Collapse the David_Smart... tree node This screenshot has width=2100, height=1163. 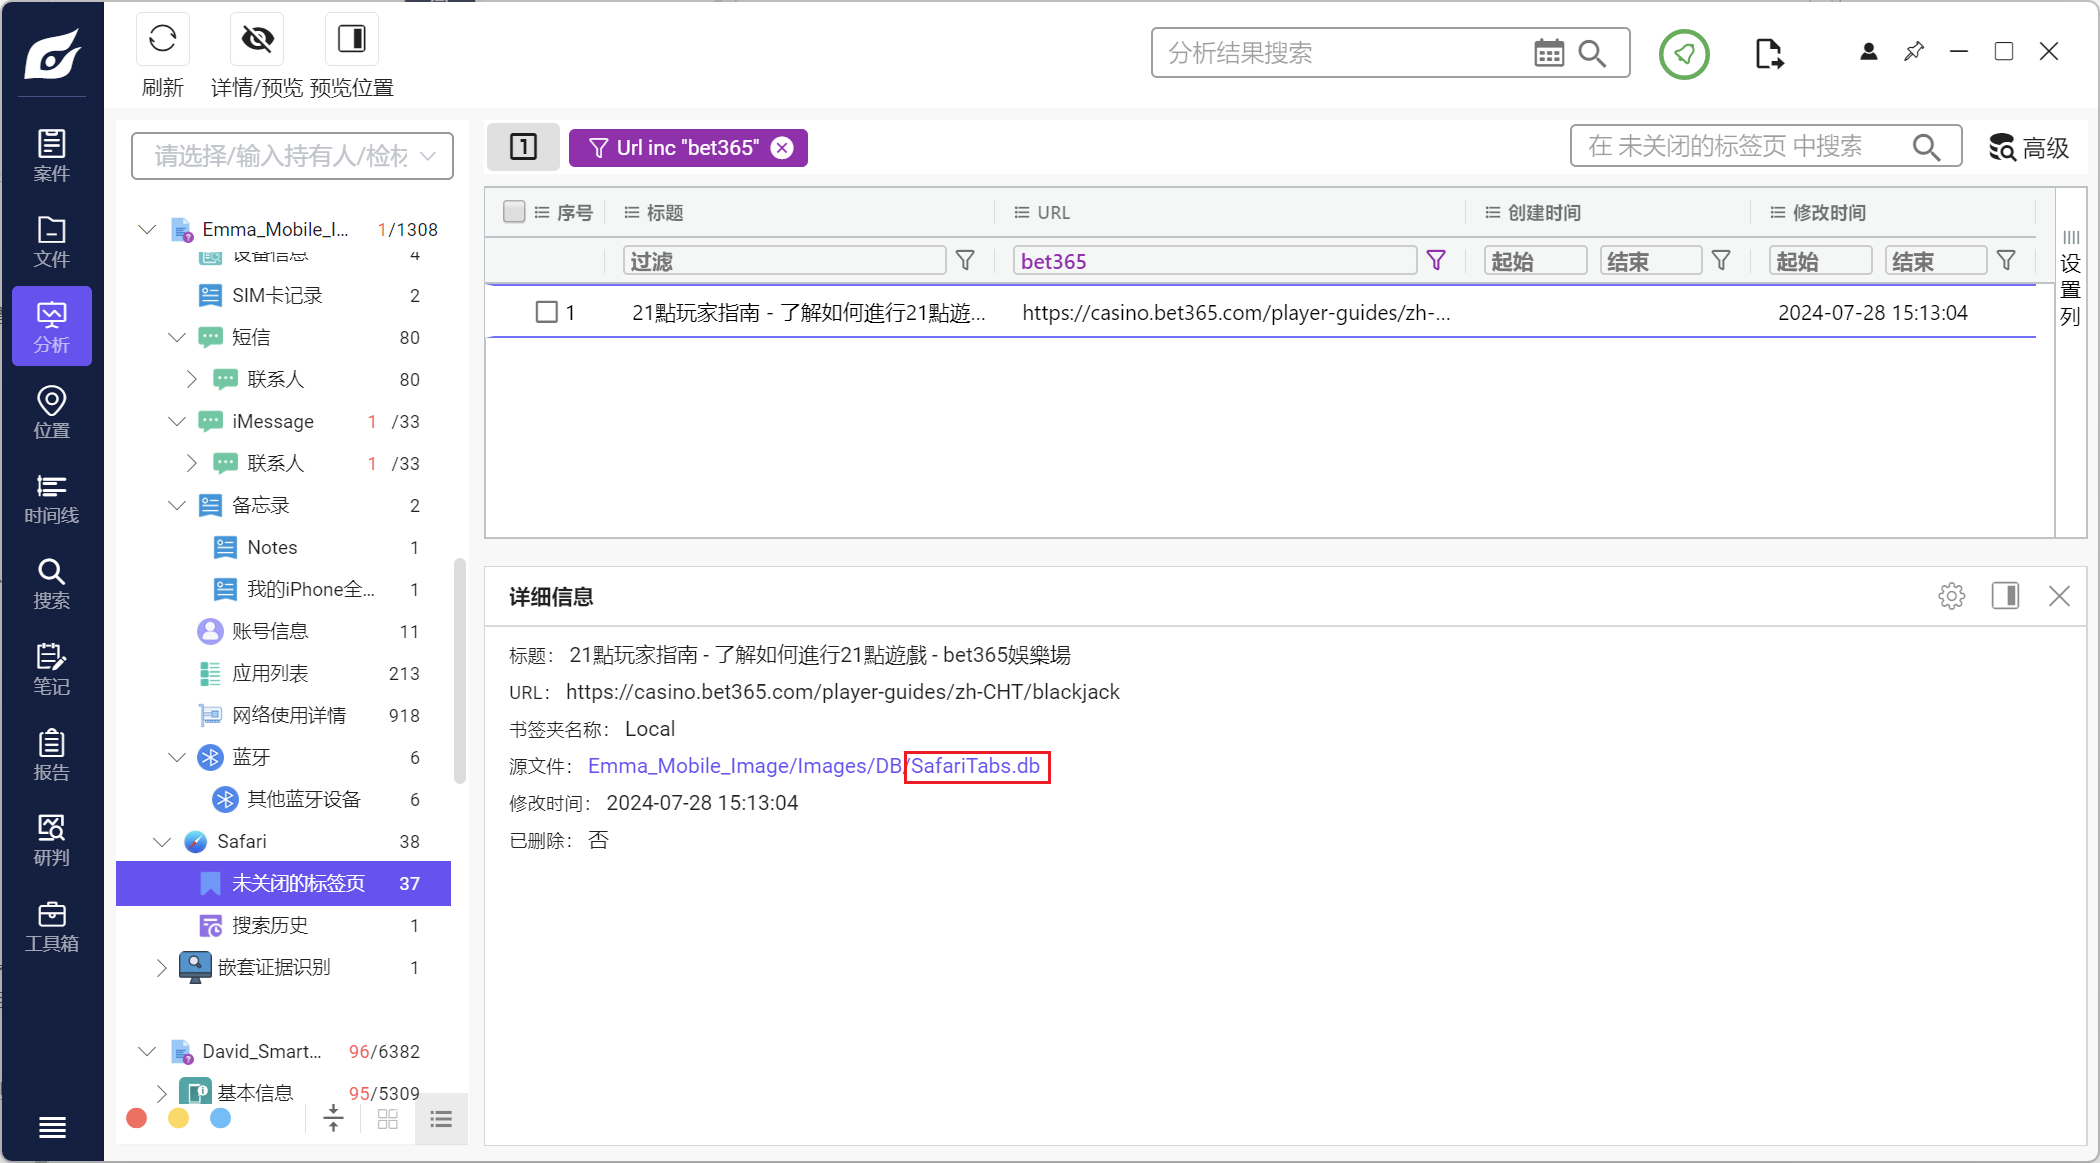(147, 1051)
